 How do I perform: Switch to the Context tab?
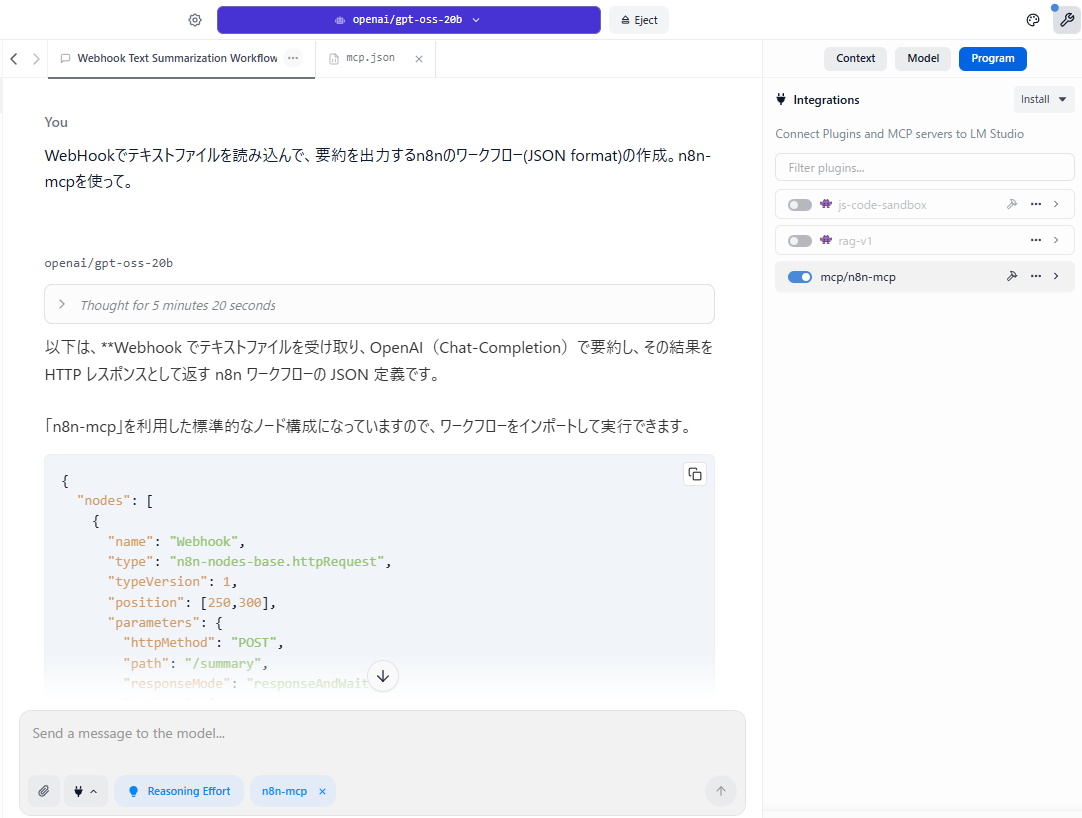pos(855,58)
